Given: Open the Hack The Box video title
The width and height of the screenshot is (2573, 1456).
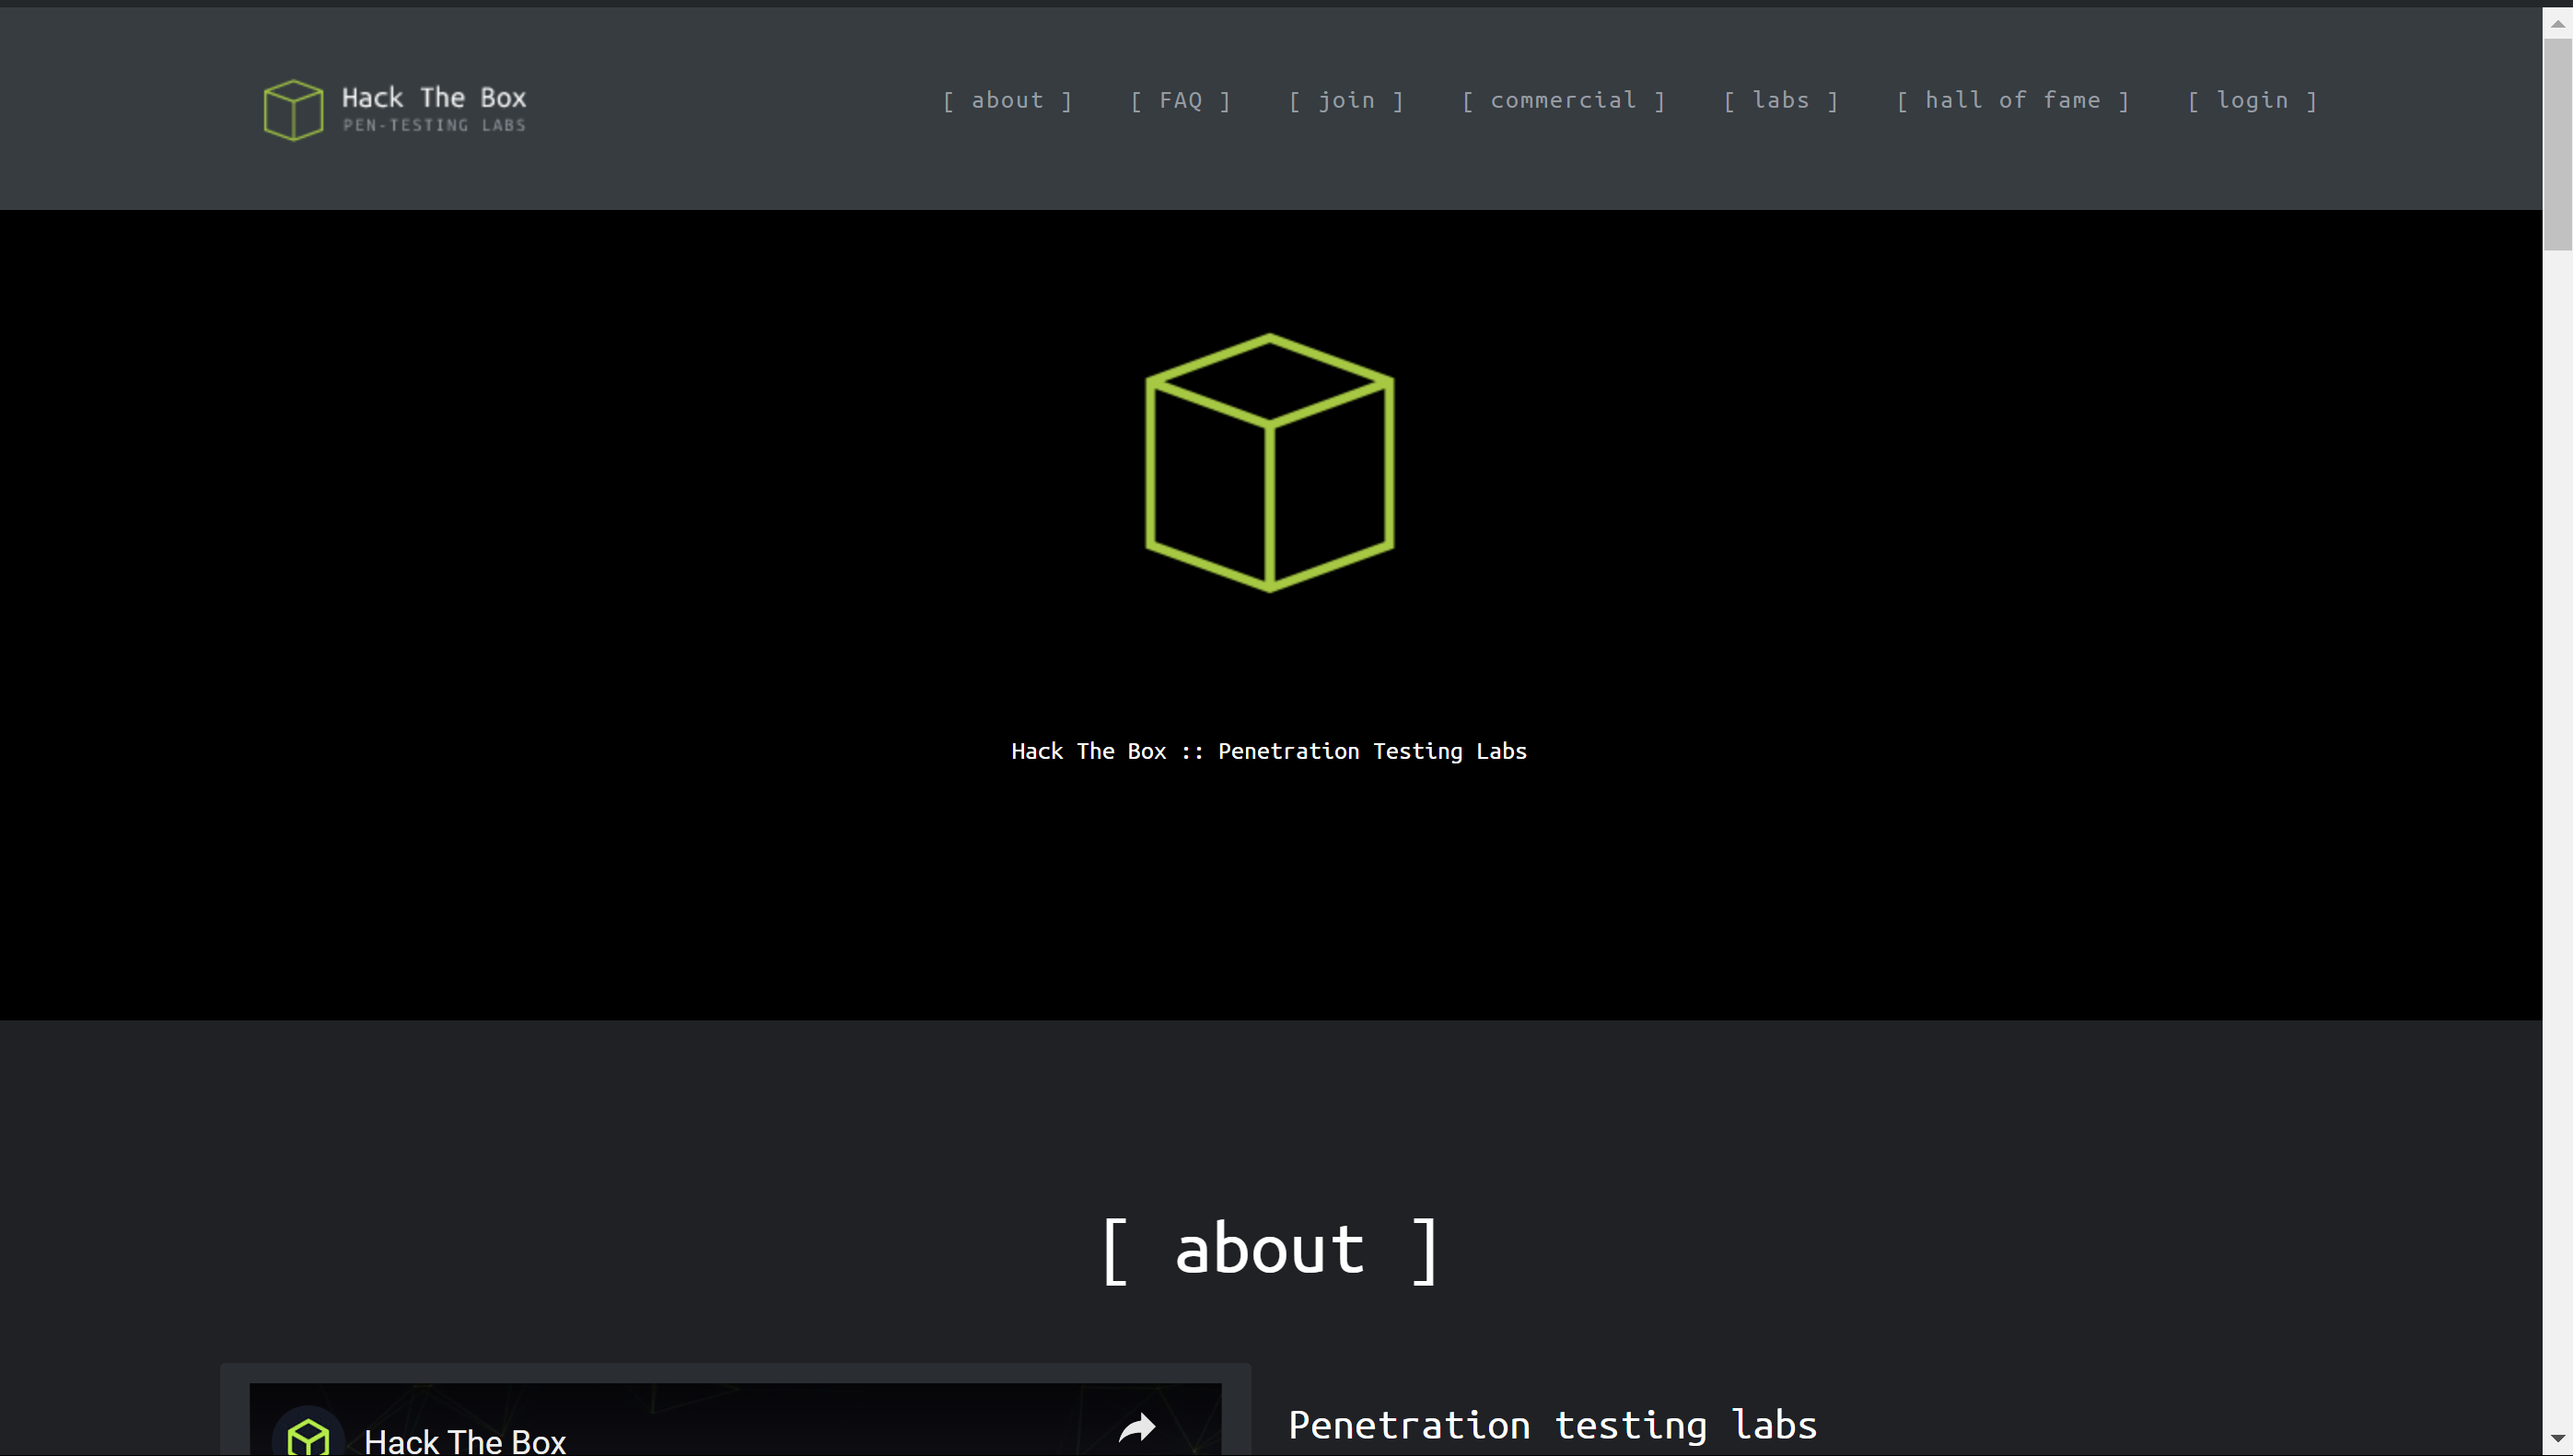Looking at the screenshot, I should coord(465,1440).
